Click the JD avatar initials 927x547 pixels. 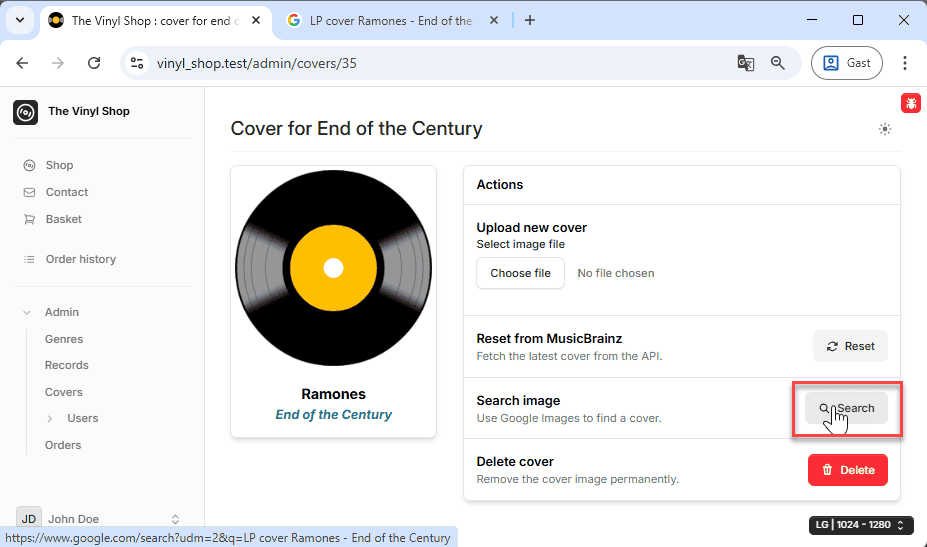pyautogui.click(x=28, y=519)
